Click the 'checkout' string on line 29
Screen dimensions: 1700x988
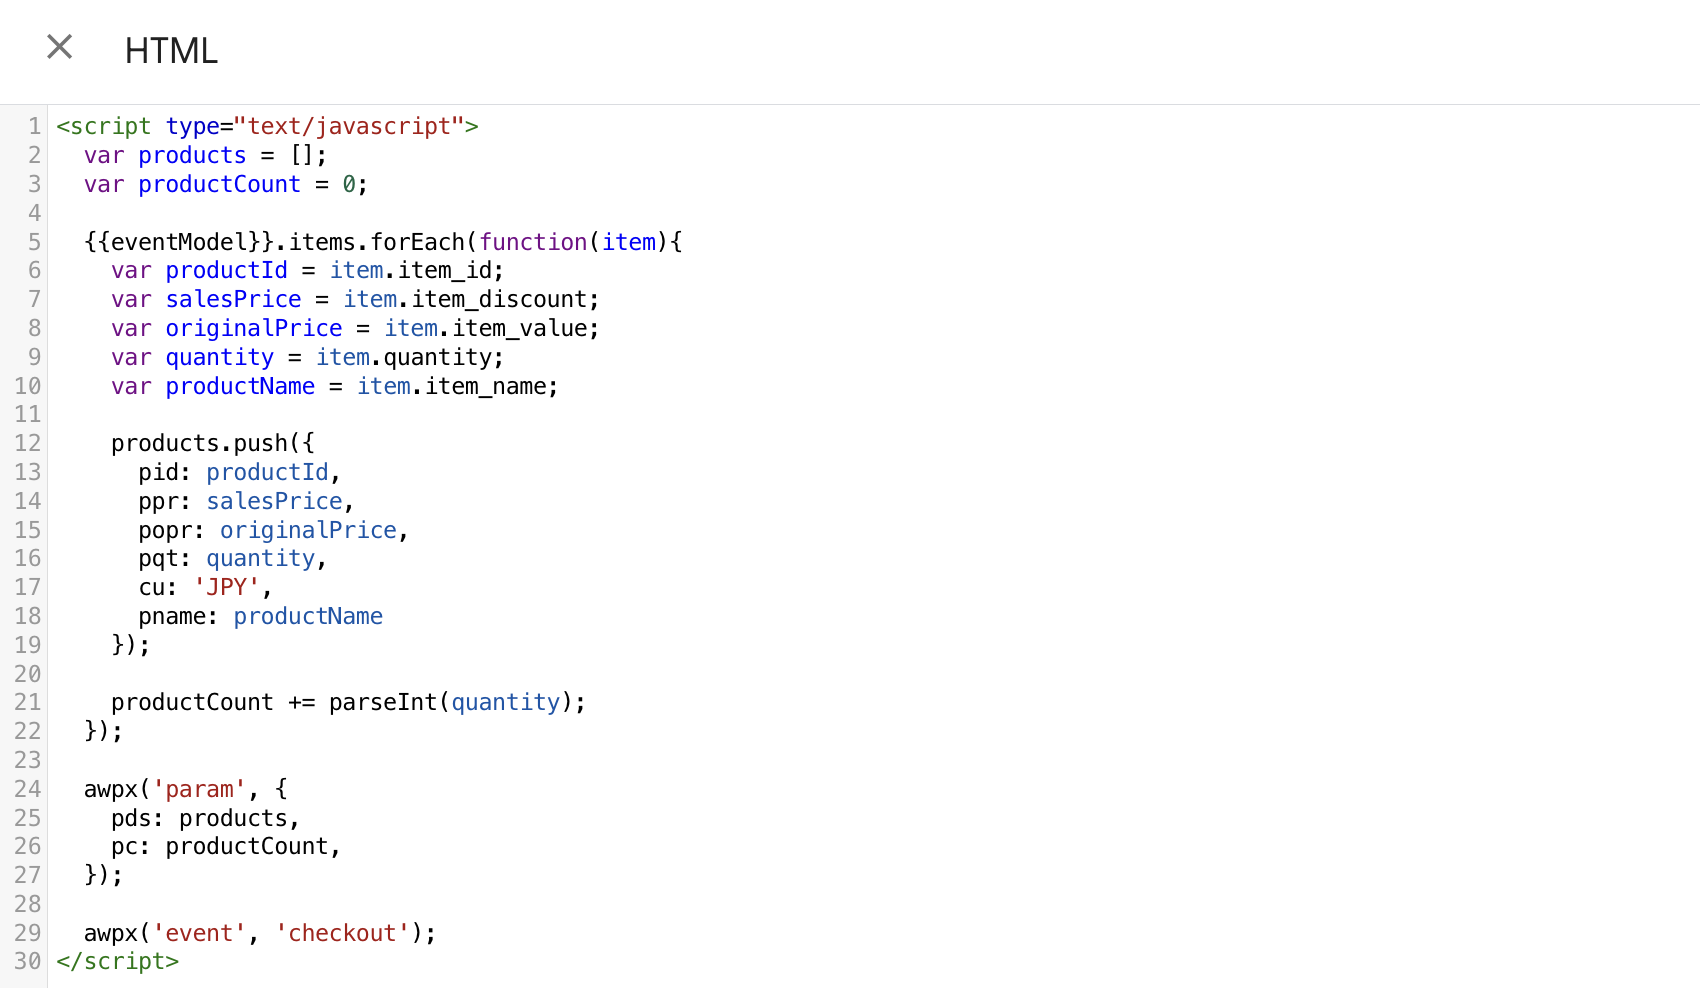pos(342,933)
